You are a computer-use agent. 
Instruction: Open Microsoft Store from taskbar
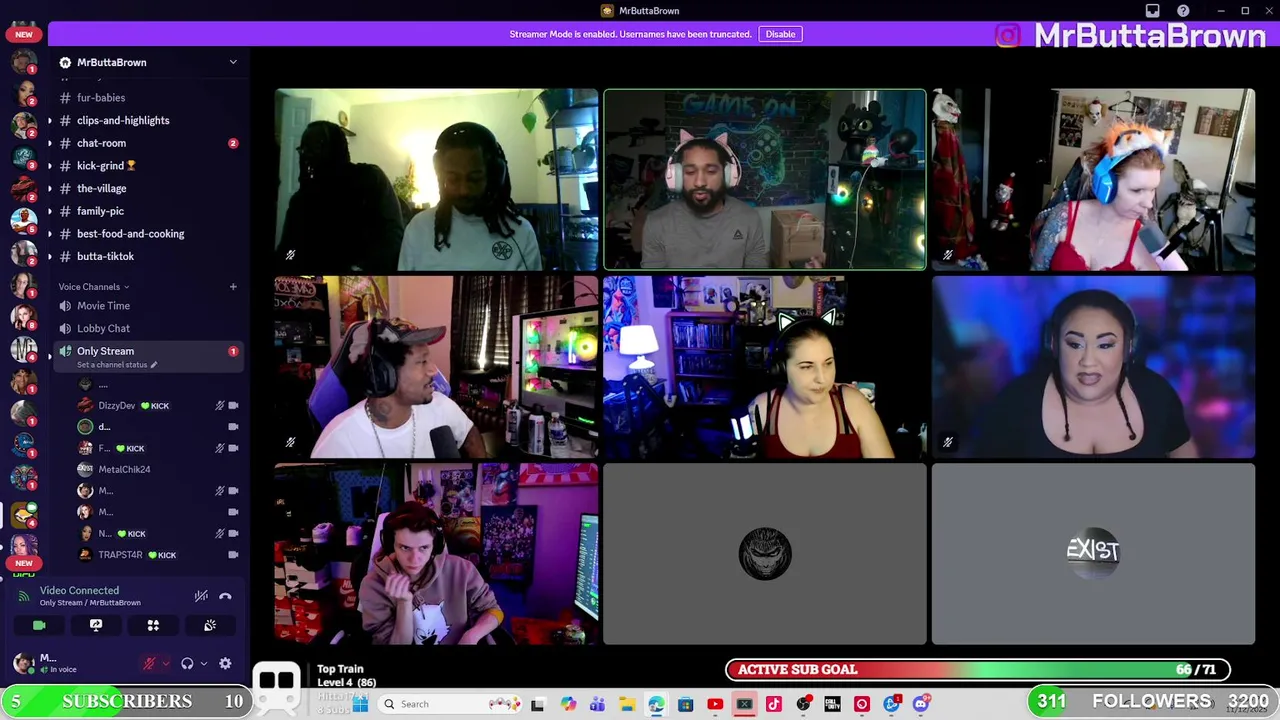click(x=686, y=704)
